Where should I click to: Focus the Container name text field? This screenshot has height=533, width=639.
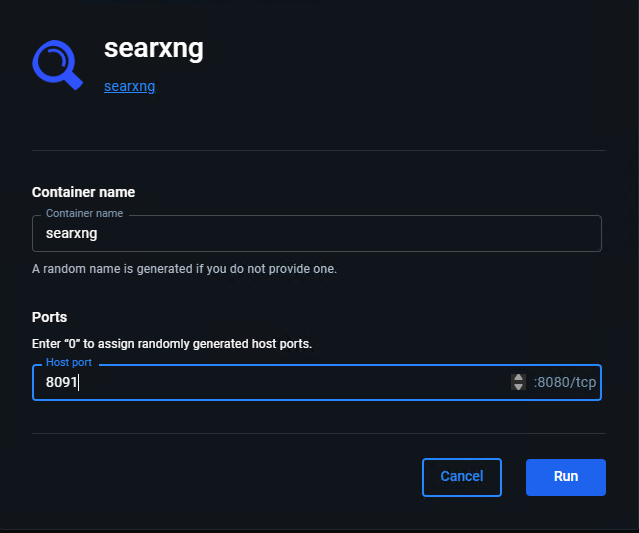coord(316,234)
